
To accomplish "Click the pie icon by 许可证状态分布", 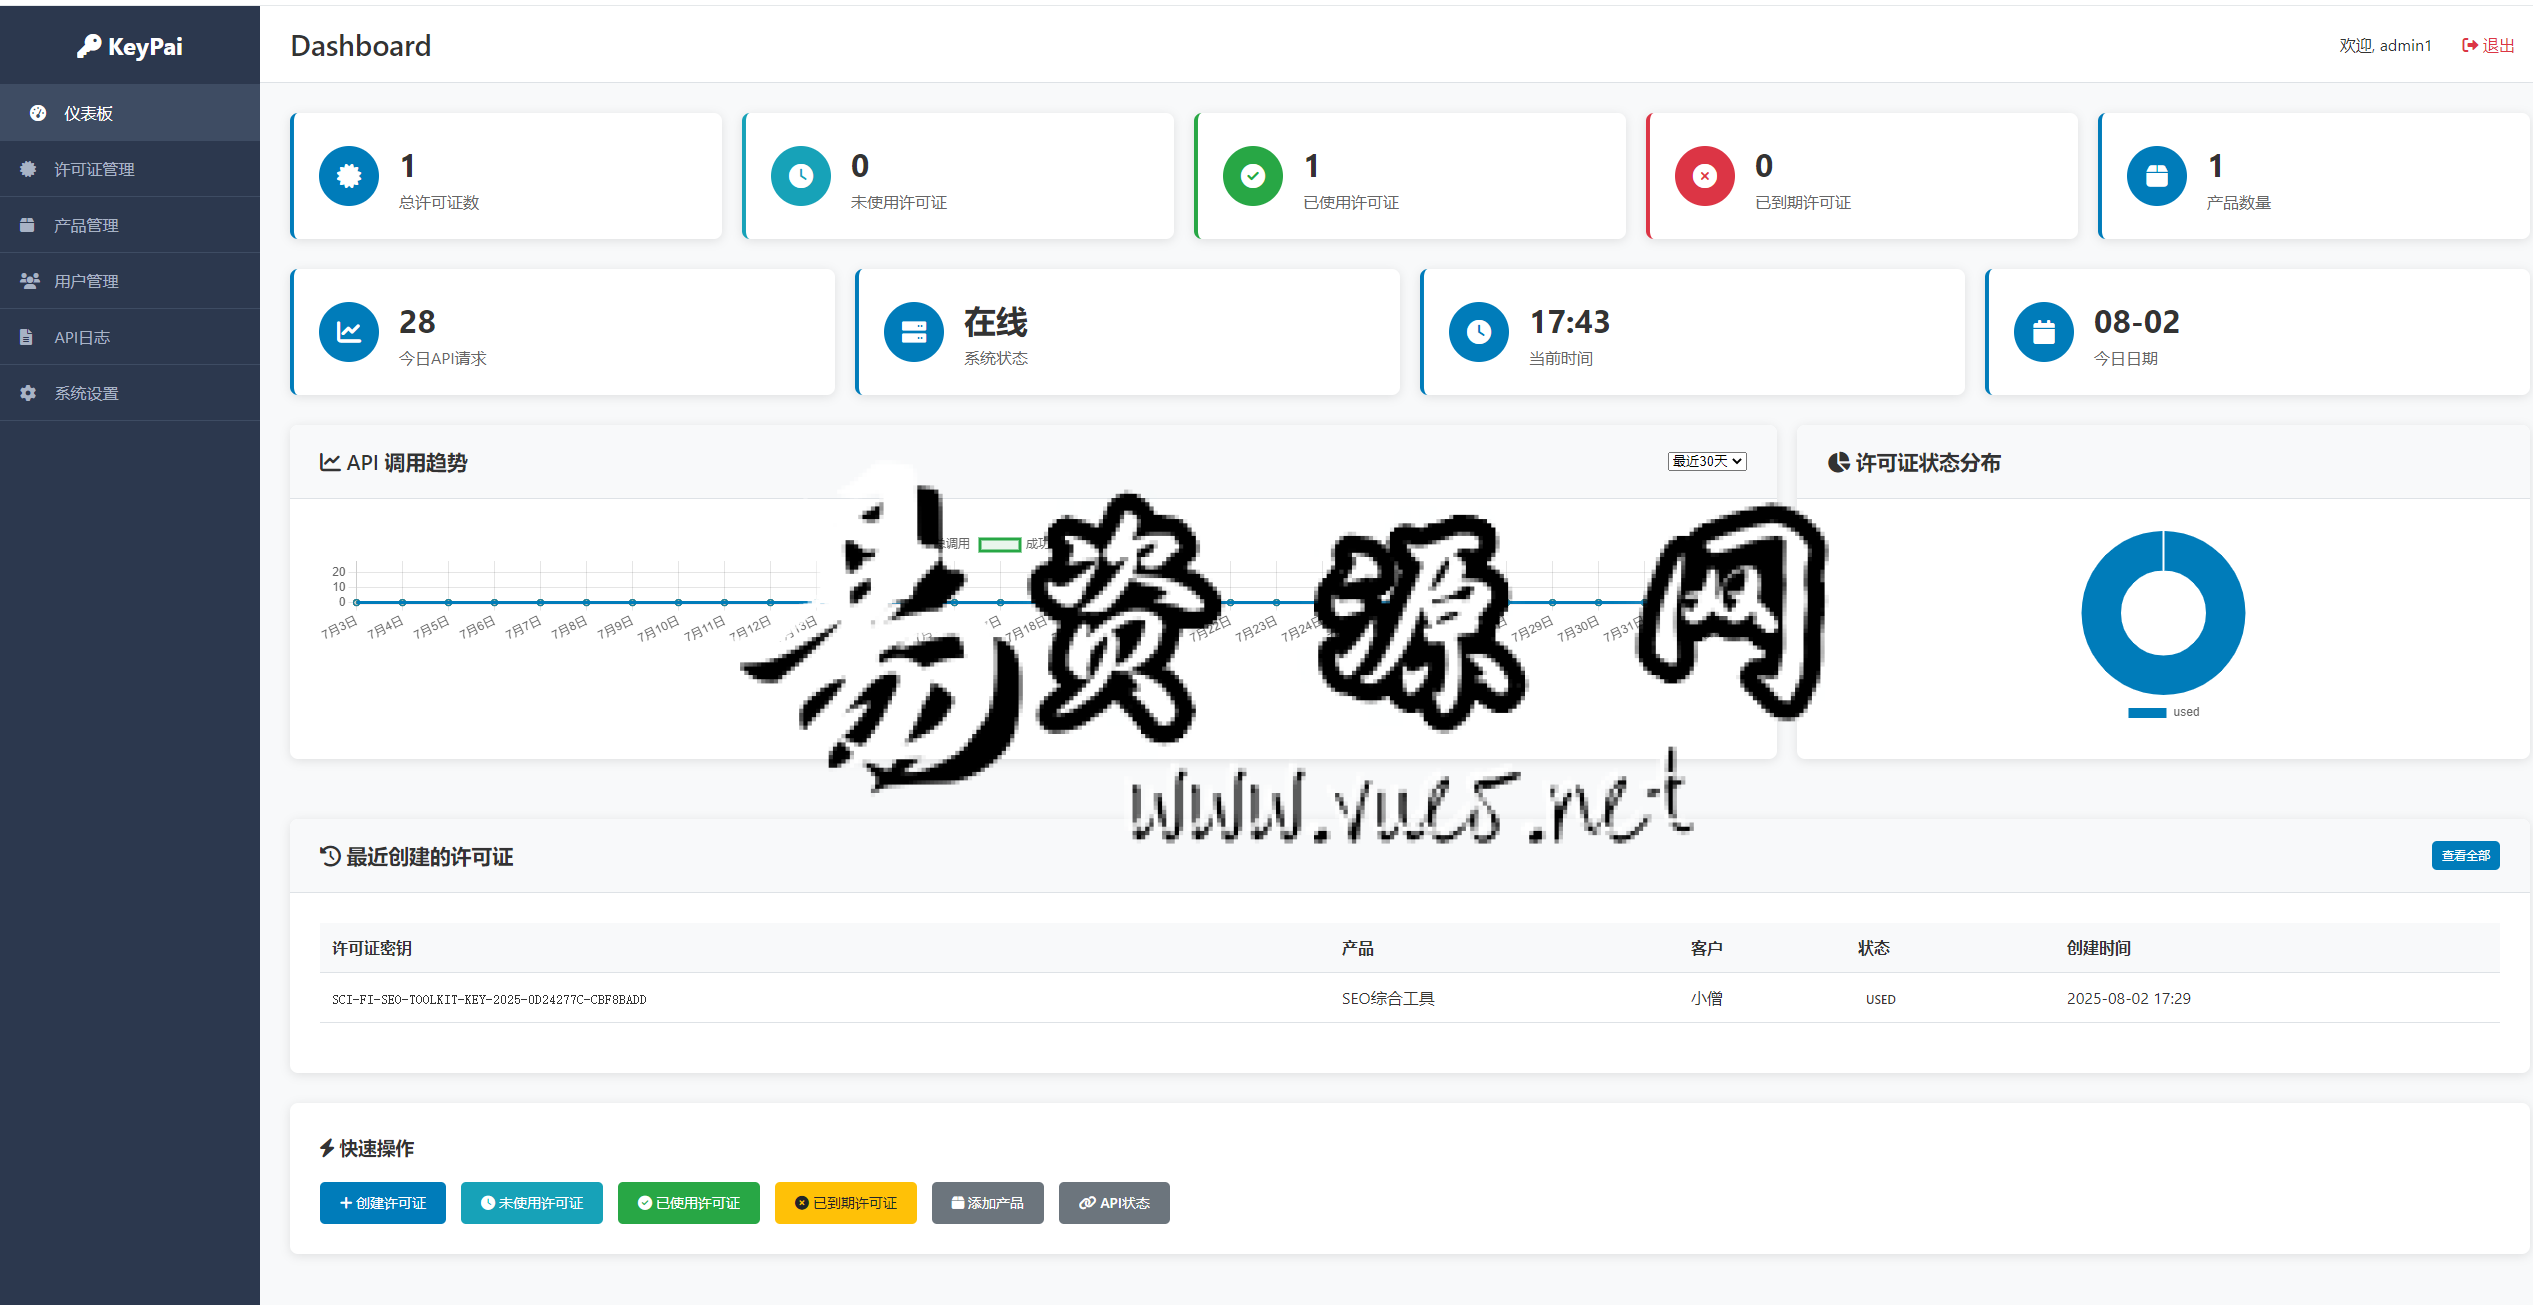I will [x=1838, y=462].
